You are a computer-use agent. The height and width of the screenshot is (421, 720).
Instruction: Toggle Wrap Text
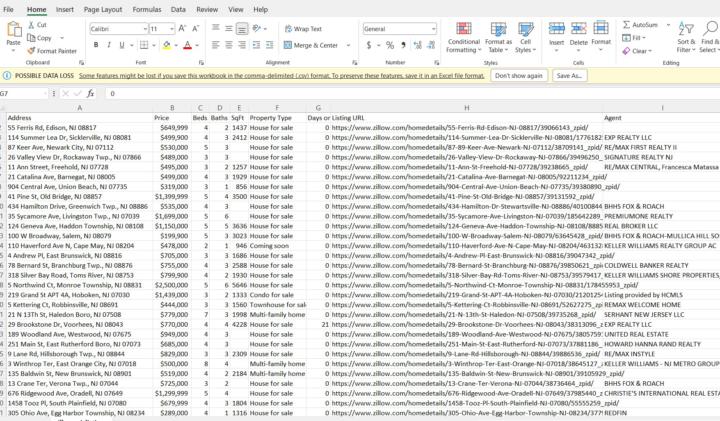click(x=303, y=29)
